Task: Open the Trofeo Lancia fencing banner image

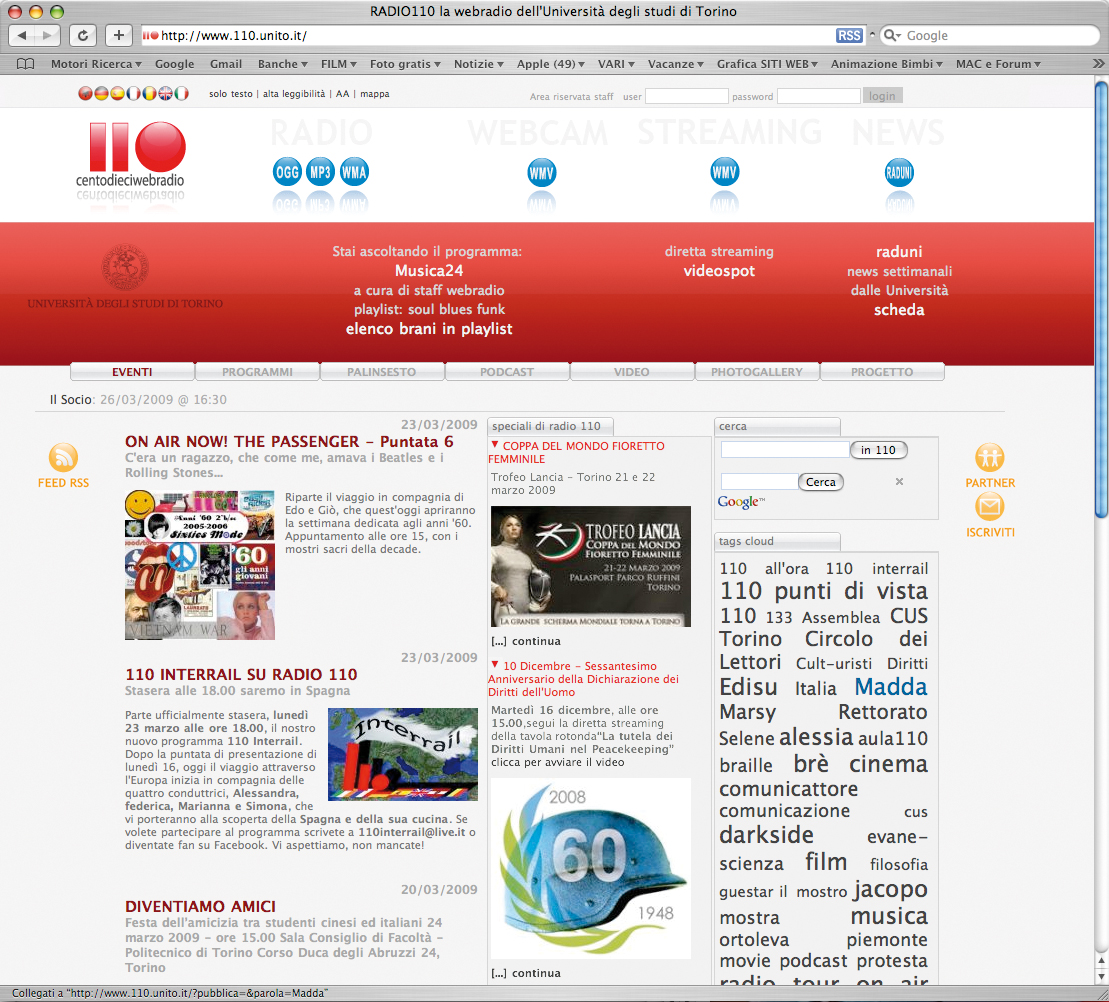Action: (591, 566)
